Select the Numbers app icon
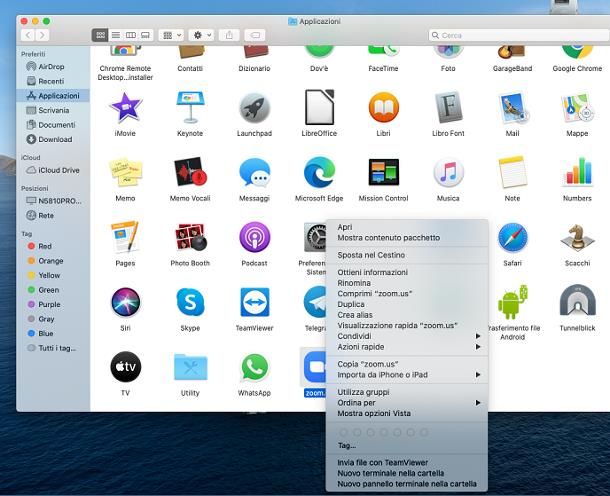This screenshot has height=496, width=610. (577, 171)
